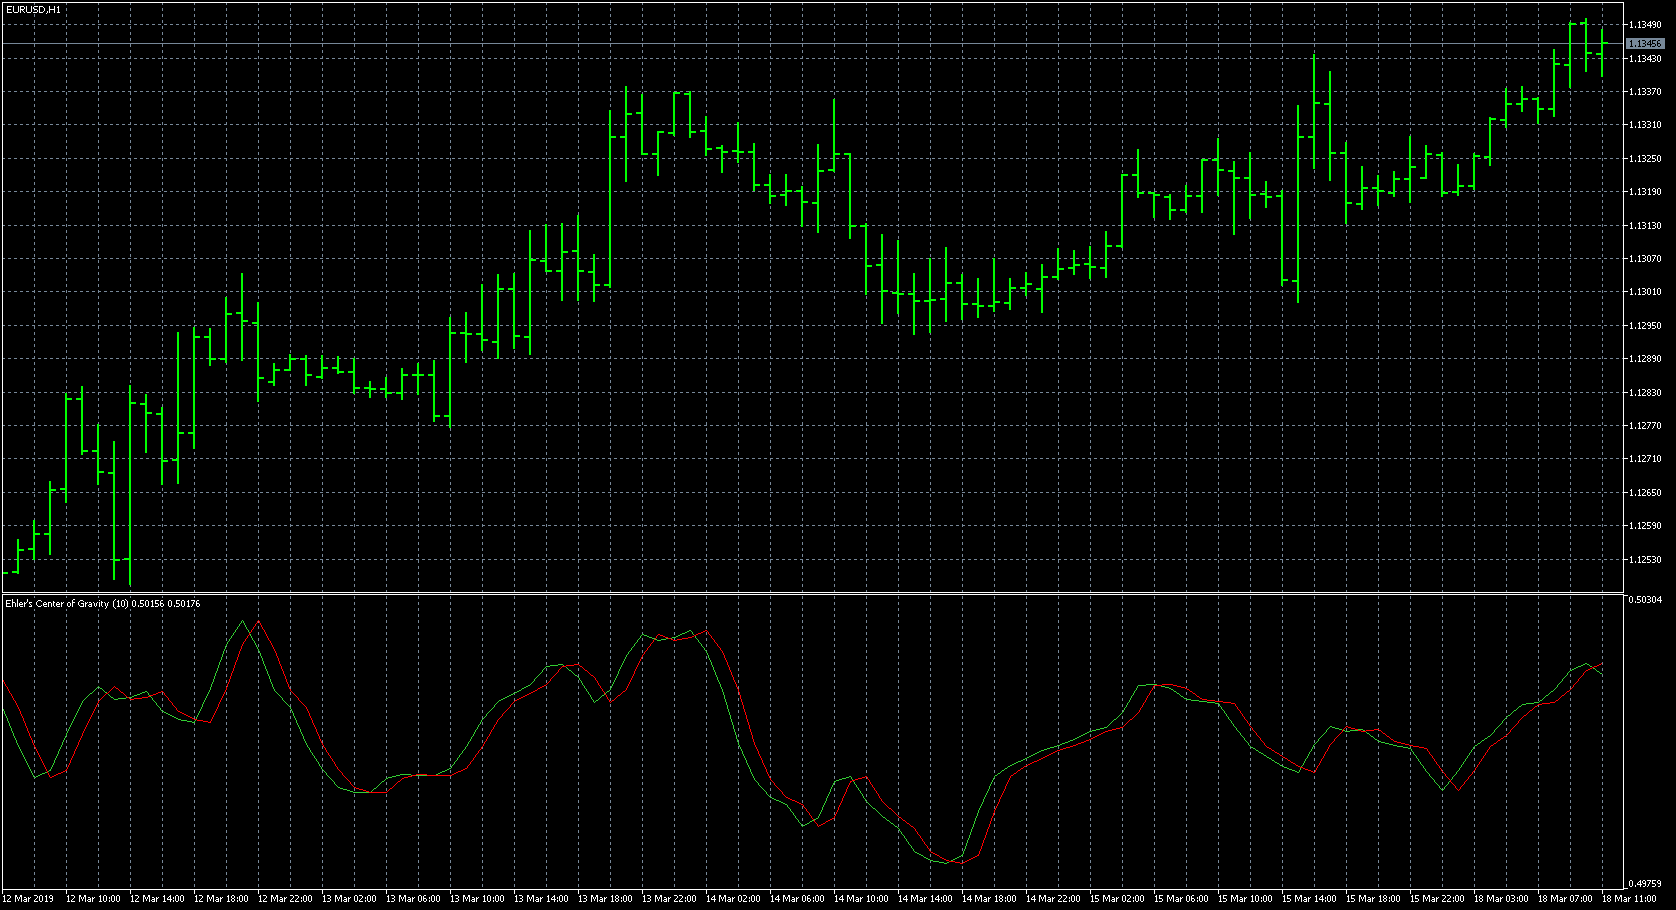1676x910 pixels.
Task: Click the 1.13250 price axis label
Action: click(1644, 159)
